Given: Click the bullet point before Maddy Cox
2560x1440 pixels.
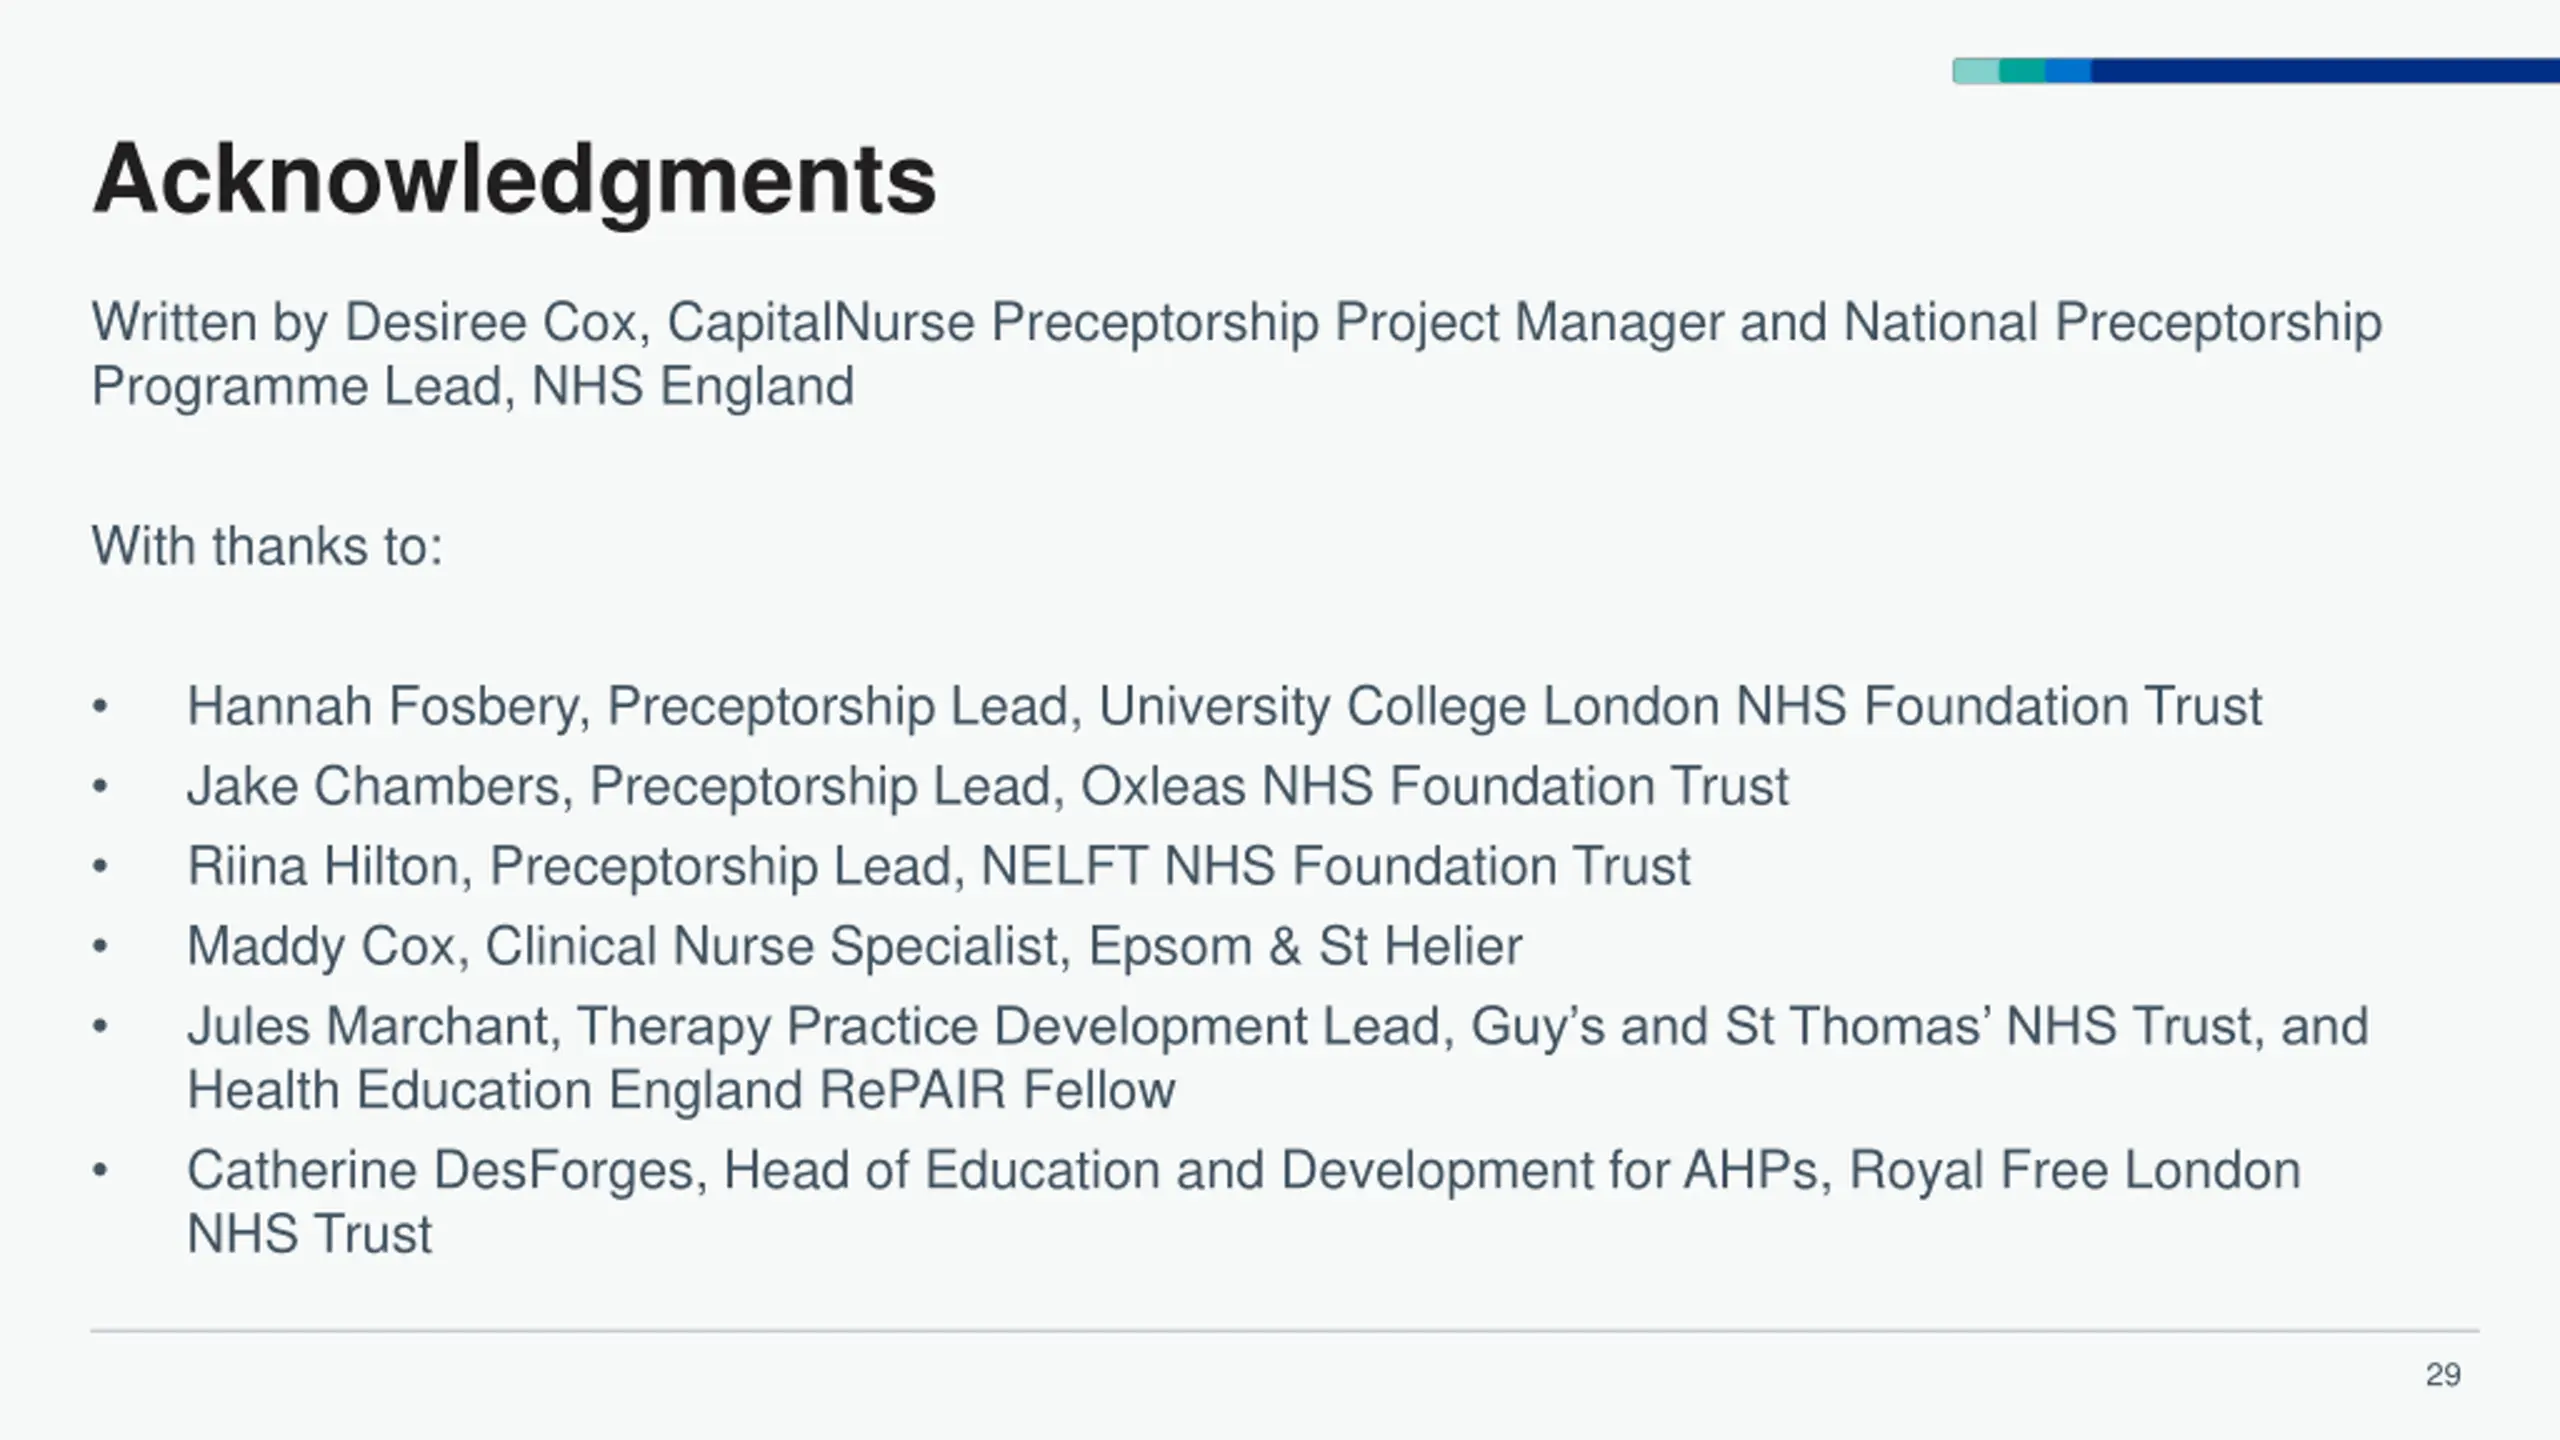Looking at the screenshot, I should click(99, 947).
